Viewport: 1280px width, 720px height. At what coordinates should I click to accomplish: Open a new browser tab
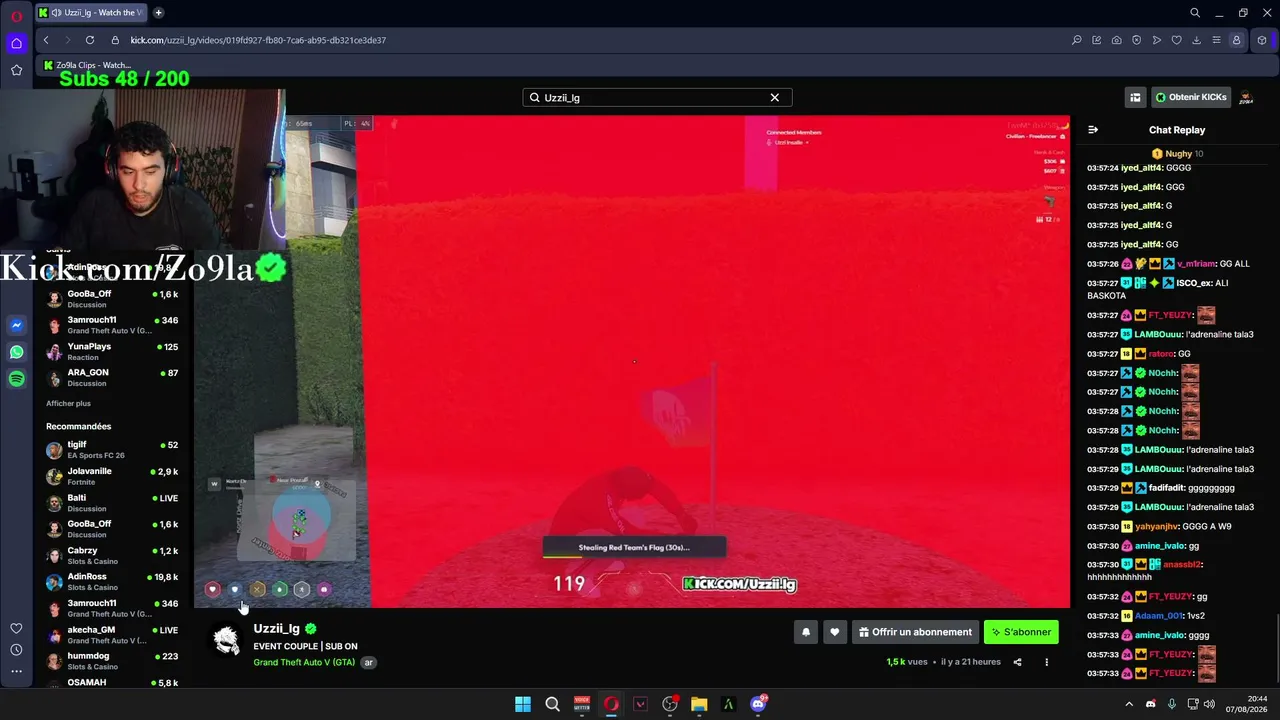(x=159, y=13)
